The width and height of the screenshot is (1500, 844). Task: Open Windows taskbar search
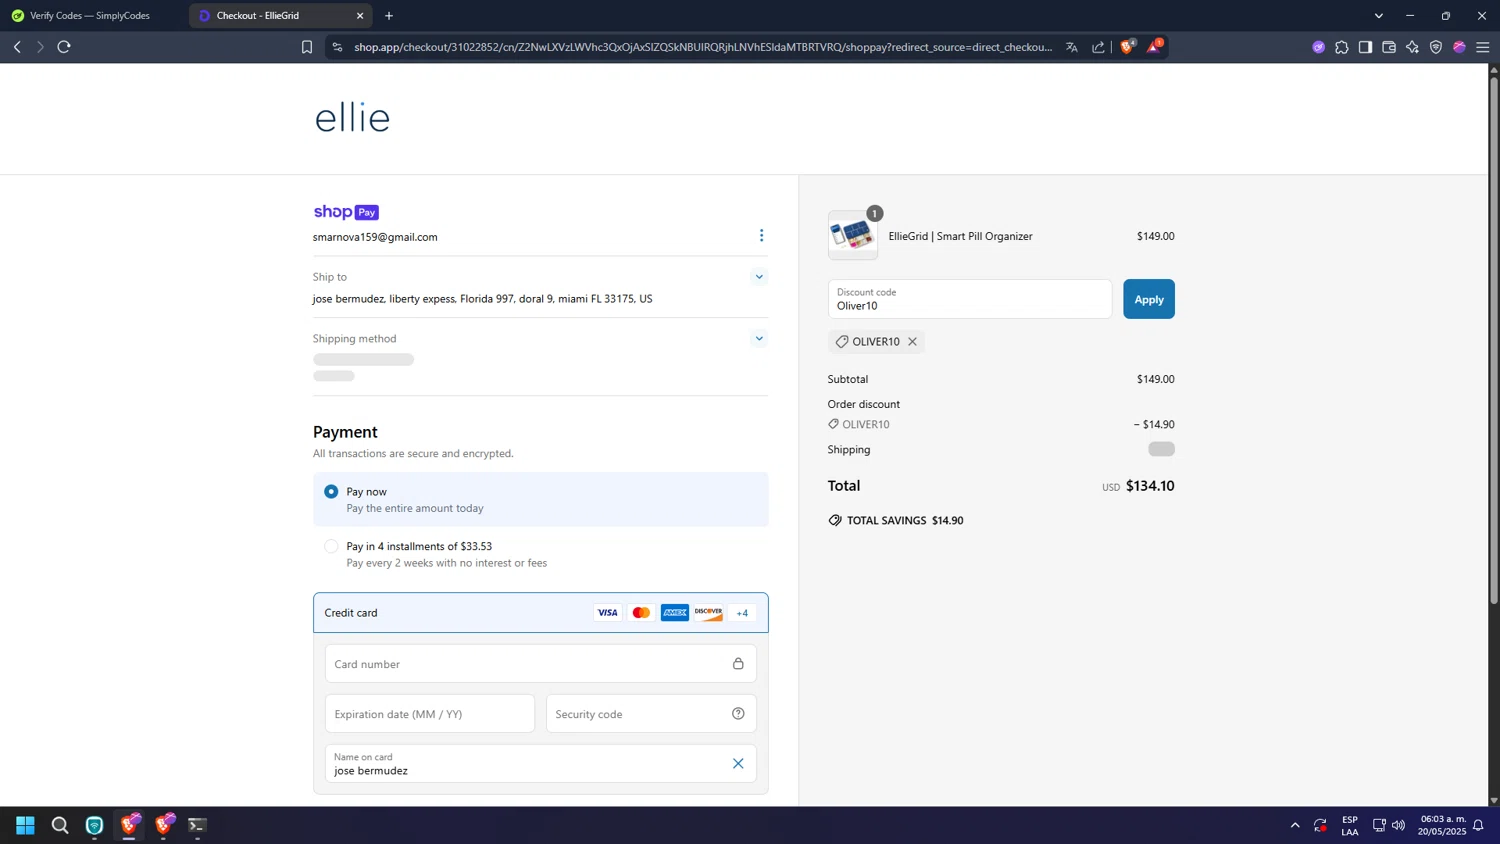pos(60,826)
